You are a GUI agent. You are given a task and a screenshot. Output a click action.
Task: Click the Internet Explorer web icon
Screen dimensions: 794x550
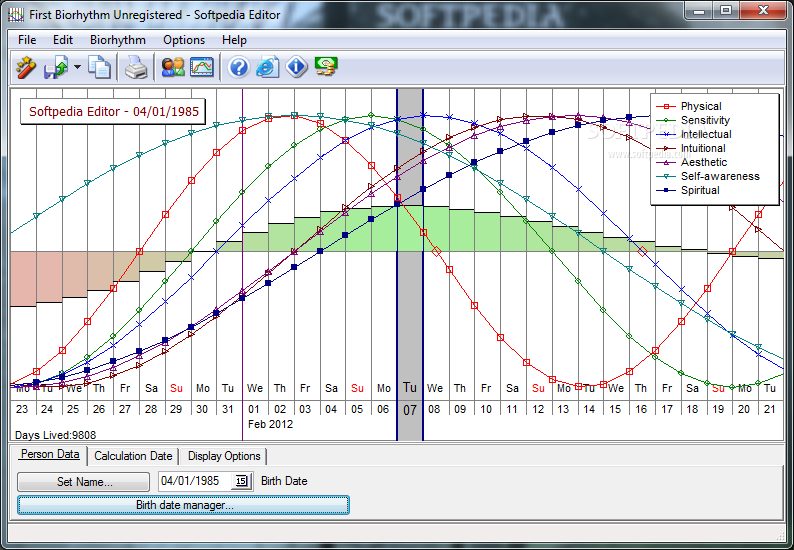267,67
